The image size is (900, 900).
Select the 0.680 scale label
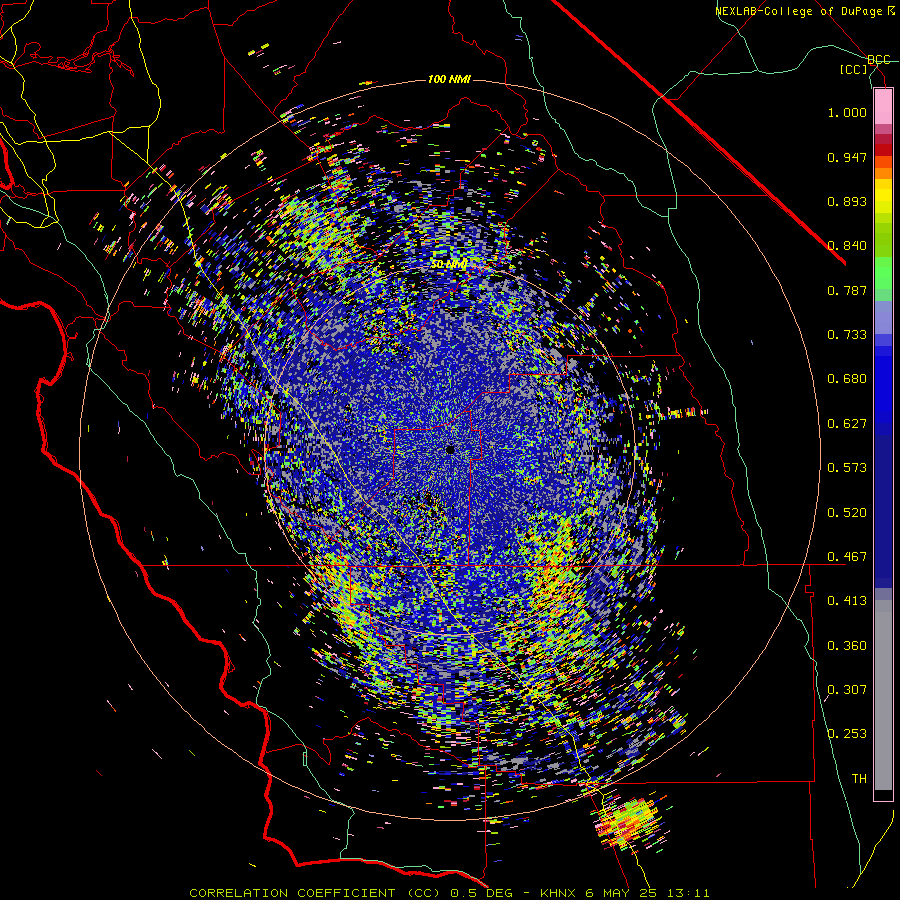click(x=847, y=379)
